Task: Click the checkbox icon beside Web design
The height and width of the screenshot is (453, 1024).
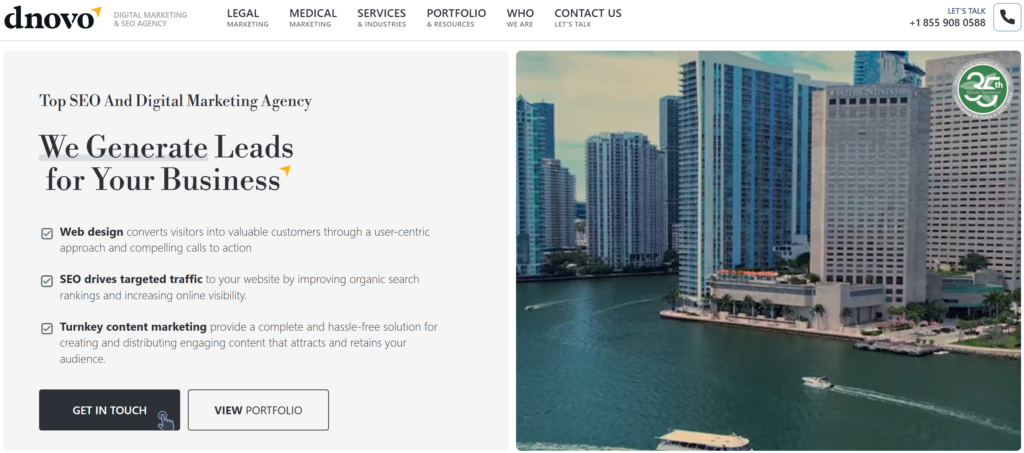Action: pos(47,233)
